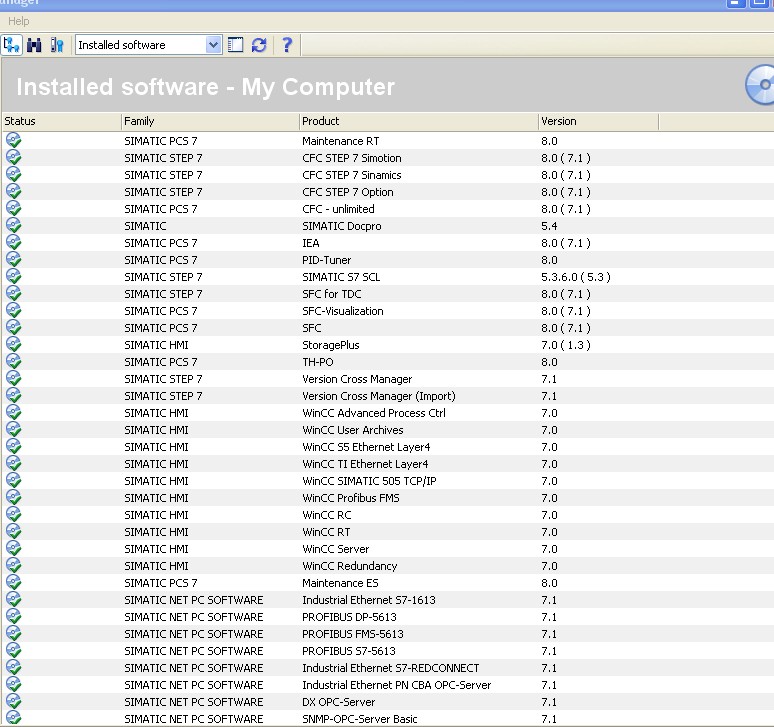774x727 pixels.
Task: Click status icon of CFC STEP 7 Sinamics
Action: tap(13, 175)
